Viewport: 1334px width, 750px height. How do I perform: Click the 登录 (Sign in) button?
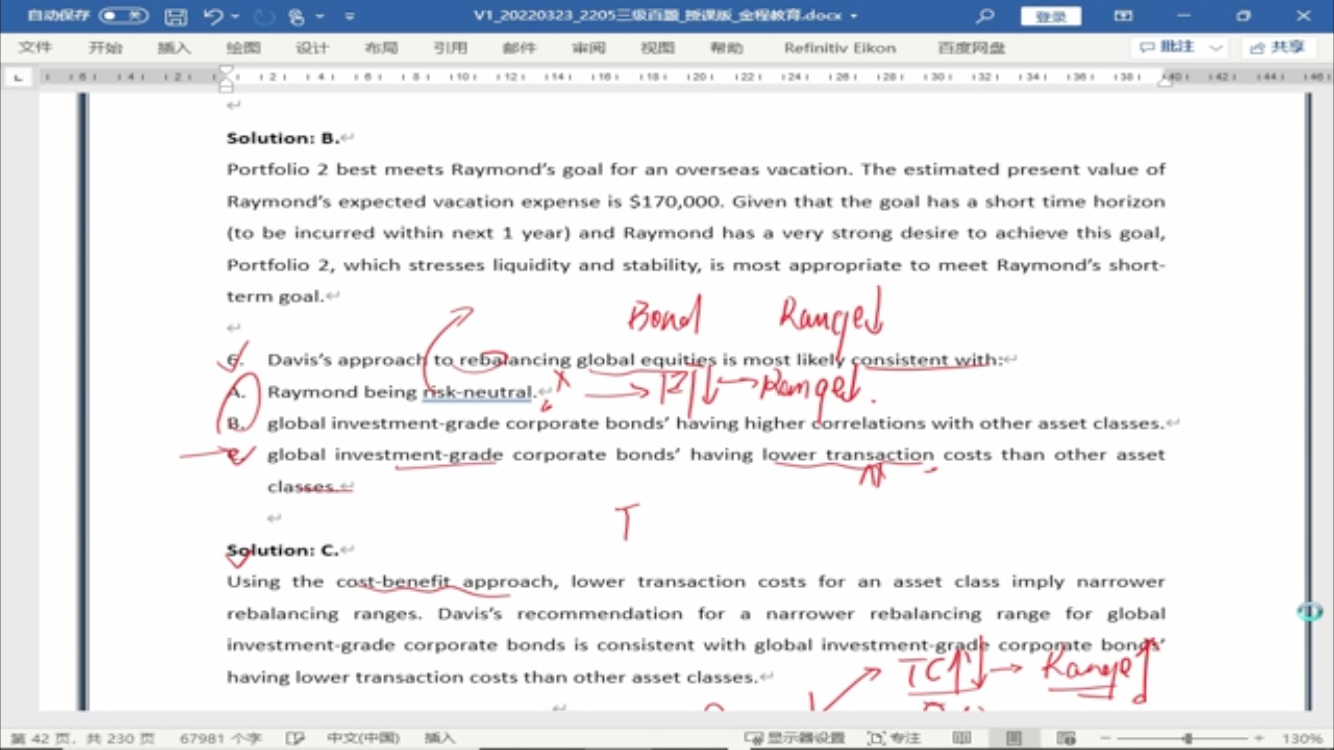pyautogui.click(x=1050, y=16)
